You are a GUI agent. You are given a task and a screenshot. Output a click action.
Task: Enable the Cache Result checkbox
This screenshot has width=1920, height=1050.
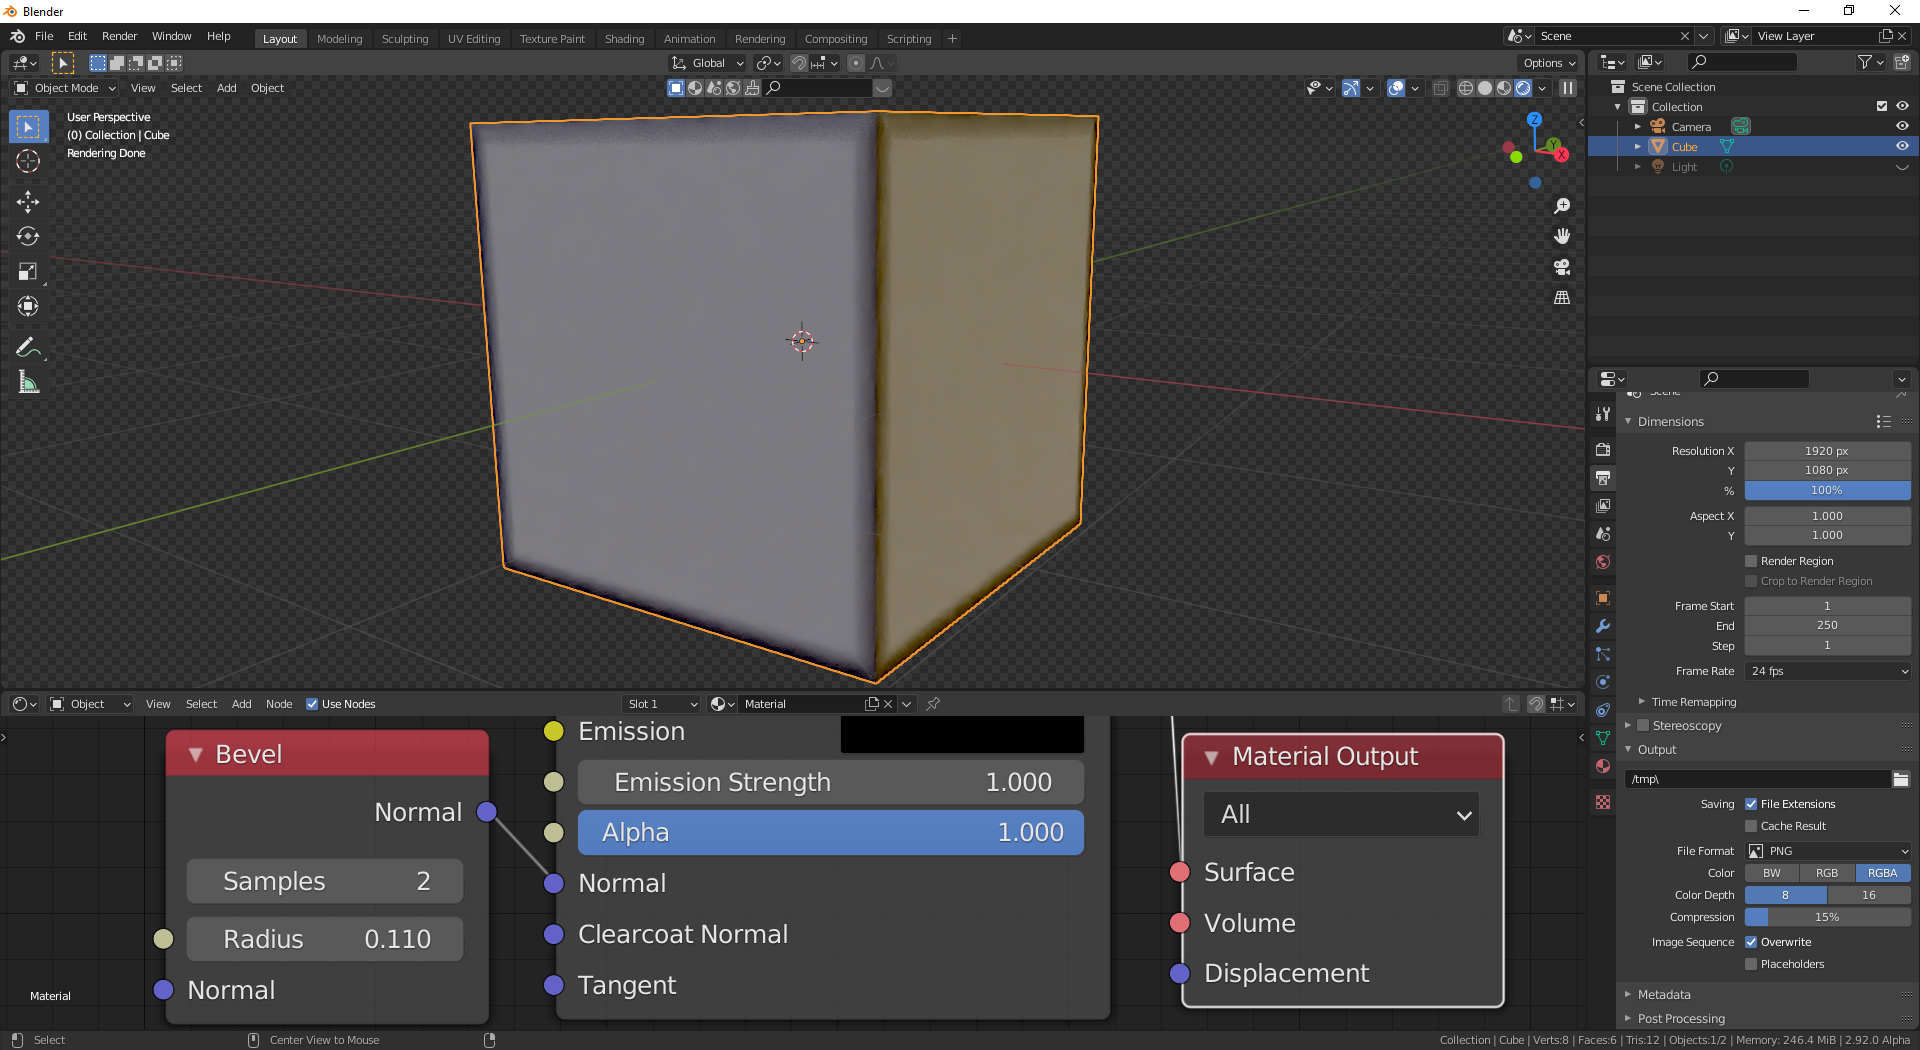pyautogui.click(x=1751, y=826)
